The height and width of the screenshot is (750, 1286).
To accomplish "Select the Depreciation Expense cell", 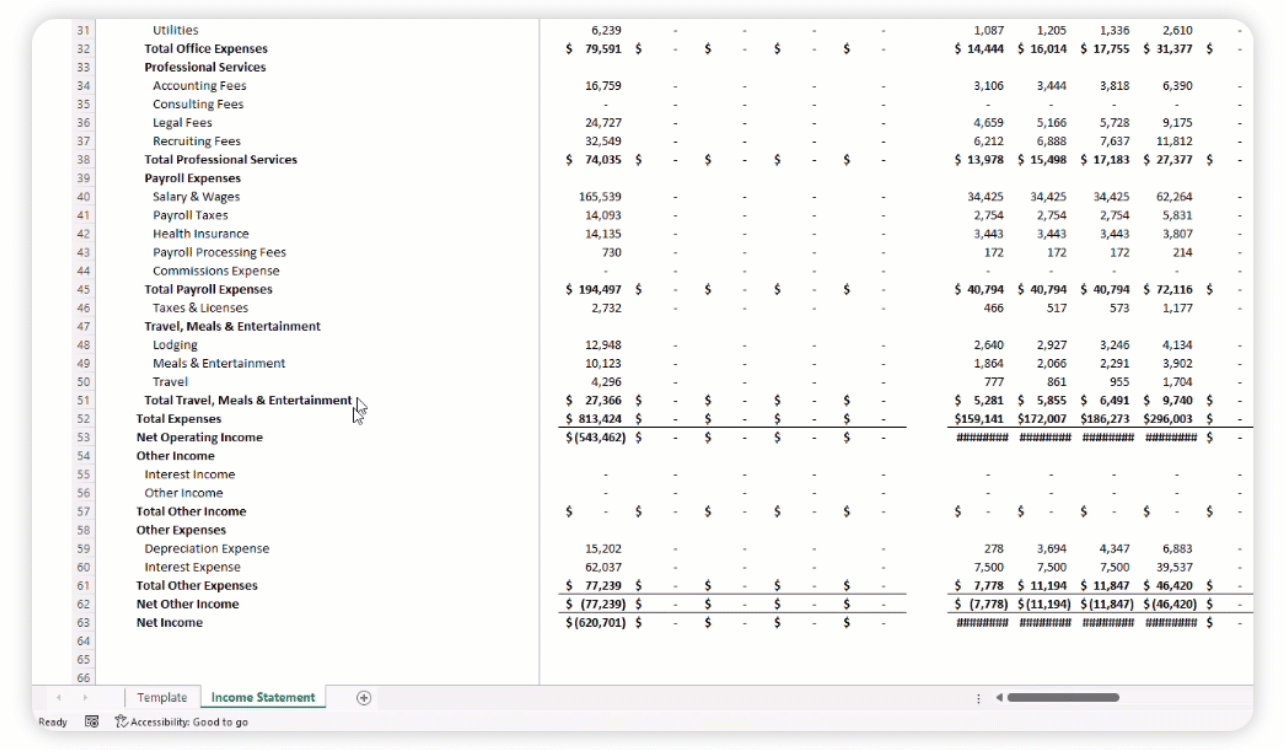I will [206, 548].
